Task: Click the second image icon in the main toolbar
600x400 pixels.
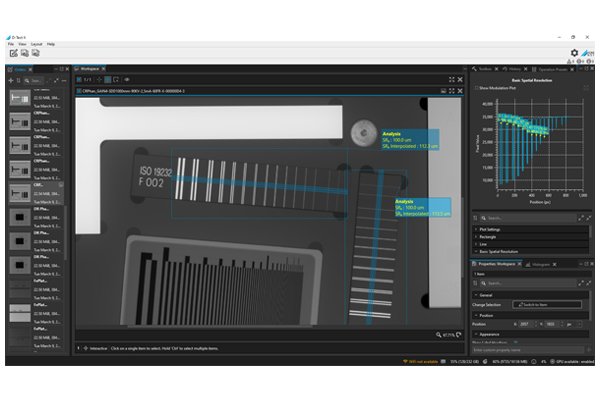Action: pyautogui.click(x=25, y=53)
